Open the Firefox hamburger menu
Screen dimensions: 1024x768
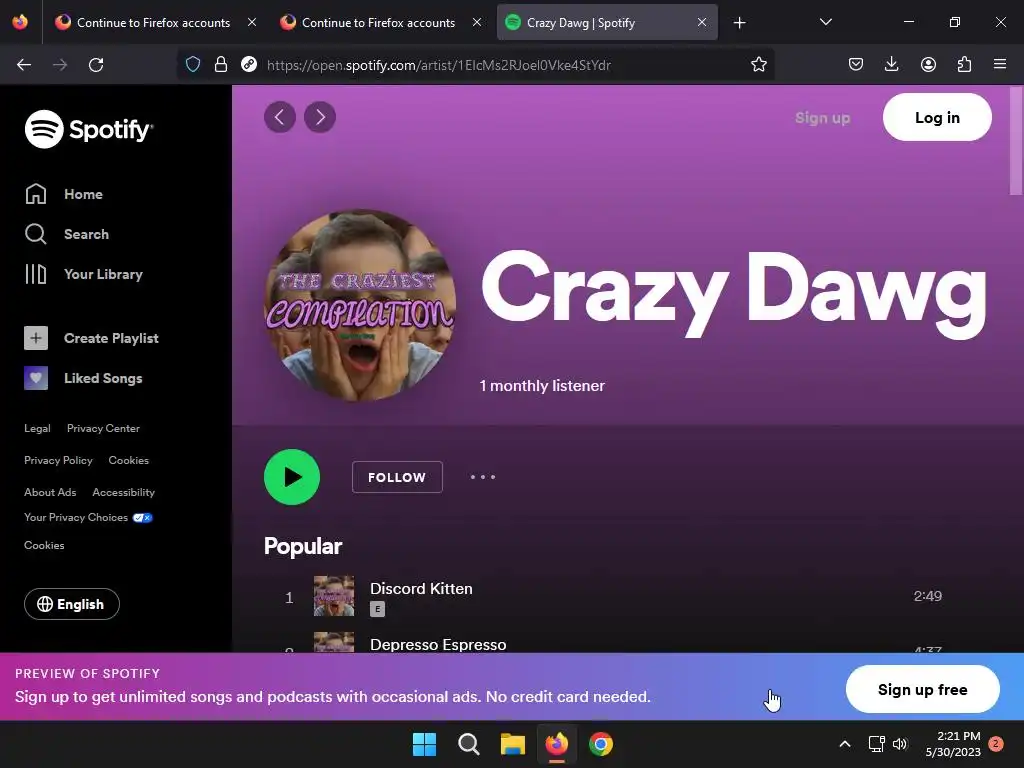tap(1000, 65)
